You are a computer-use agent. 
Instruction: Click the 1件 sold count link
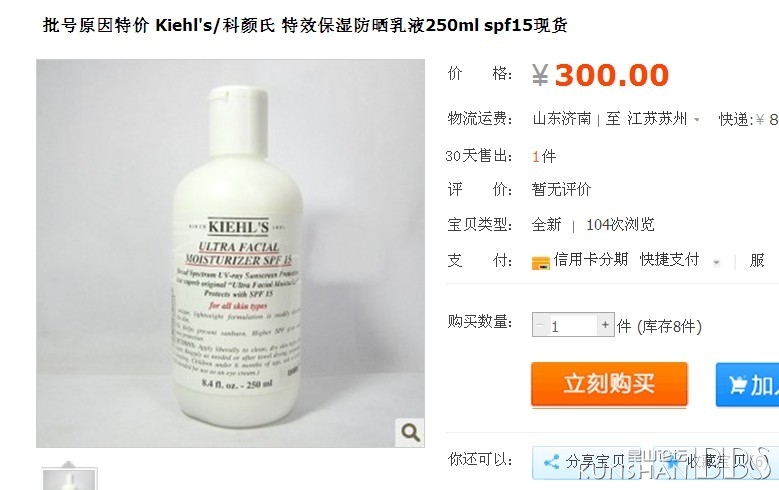[544, 157]
